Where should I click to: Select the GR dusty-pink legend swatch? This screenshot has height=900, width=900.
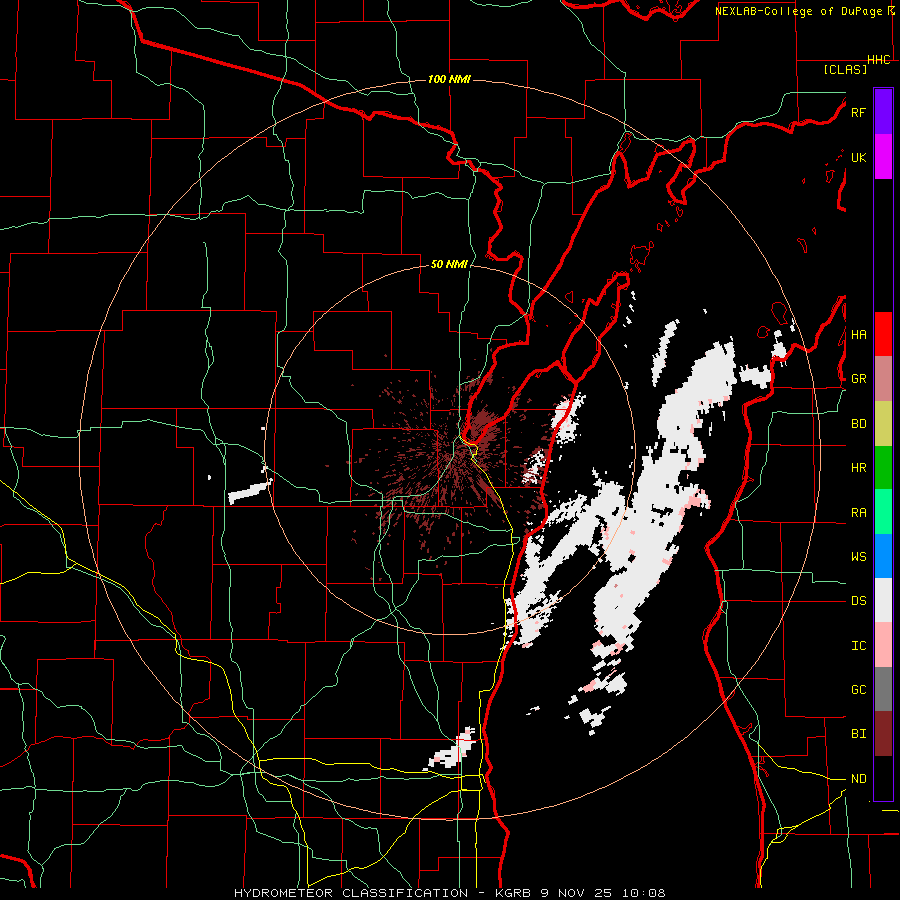click(x=883, y=379)
